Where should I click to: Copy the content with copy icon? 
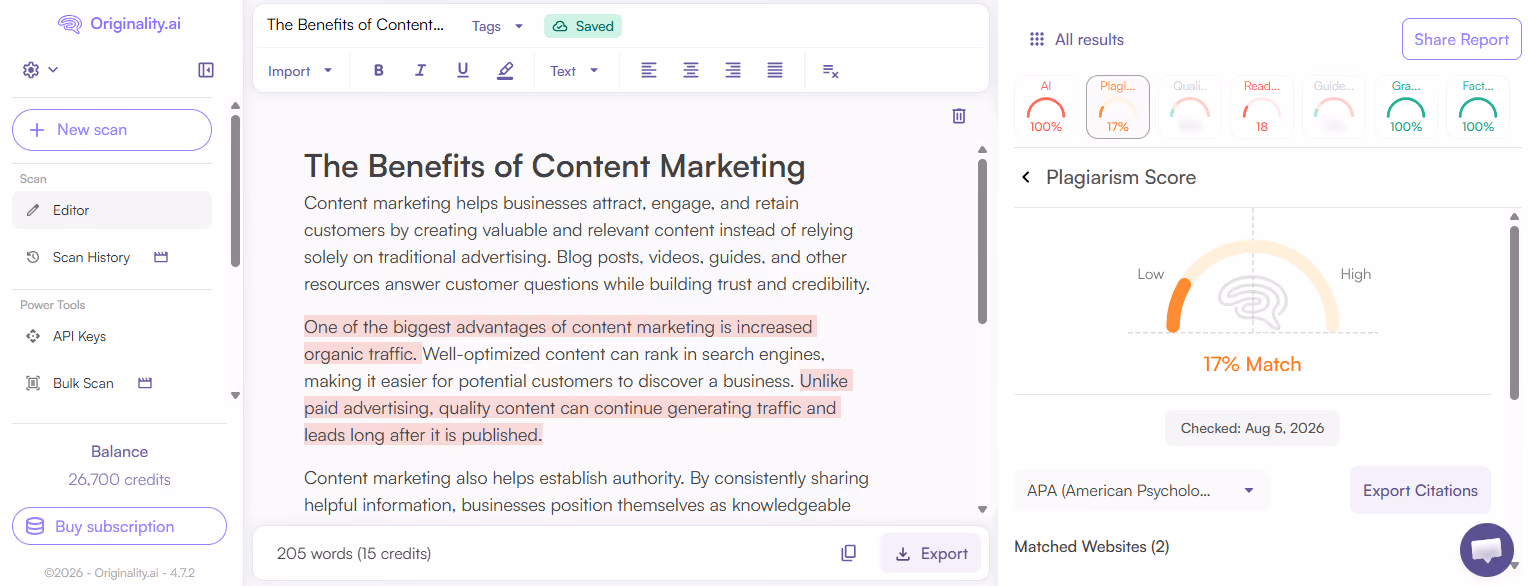848,553
